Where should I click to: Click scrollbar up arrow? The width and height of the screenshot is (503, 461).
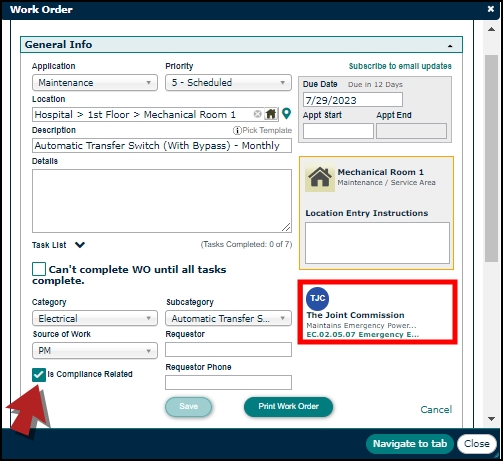tap(491, 29)
